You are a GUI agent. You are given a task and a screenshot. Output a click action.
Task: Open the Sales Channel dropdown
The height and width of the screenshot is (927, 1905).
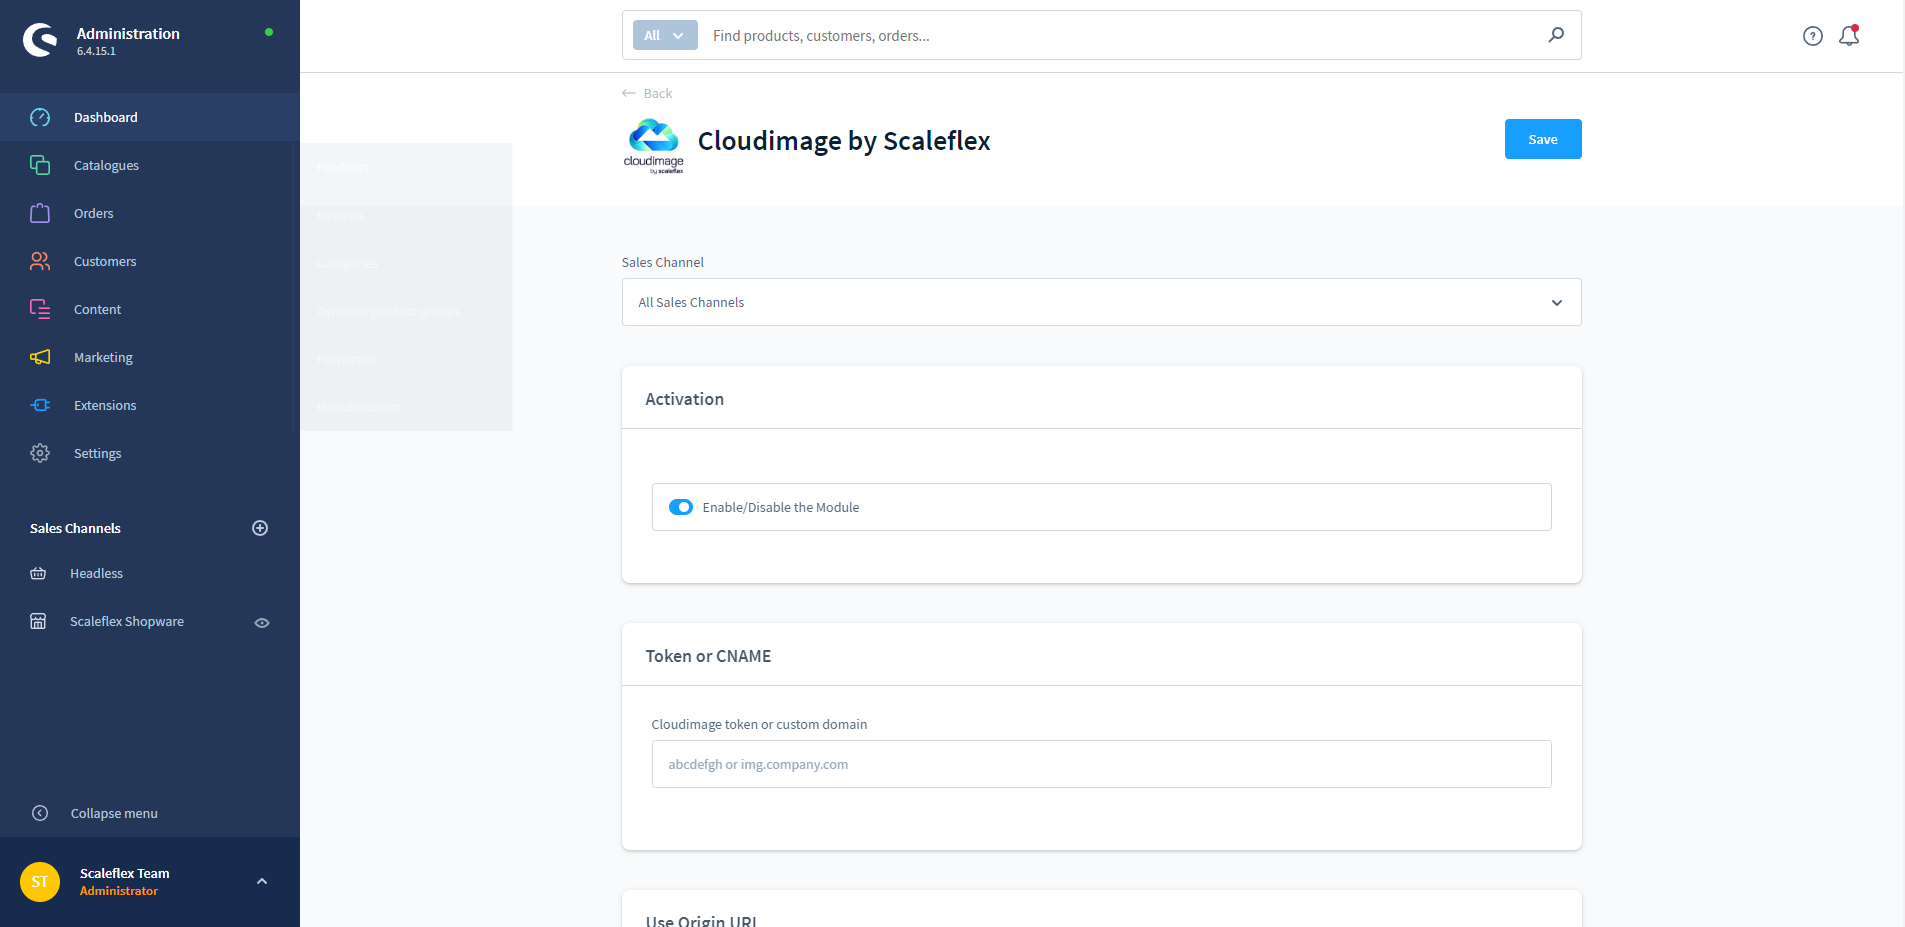1102,302
